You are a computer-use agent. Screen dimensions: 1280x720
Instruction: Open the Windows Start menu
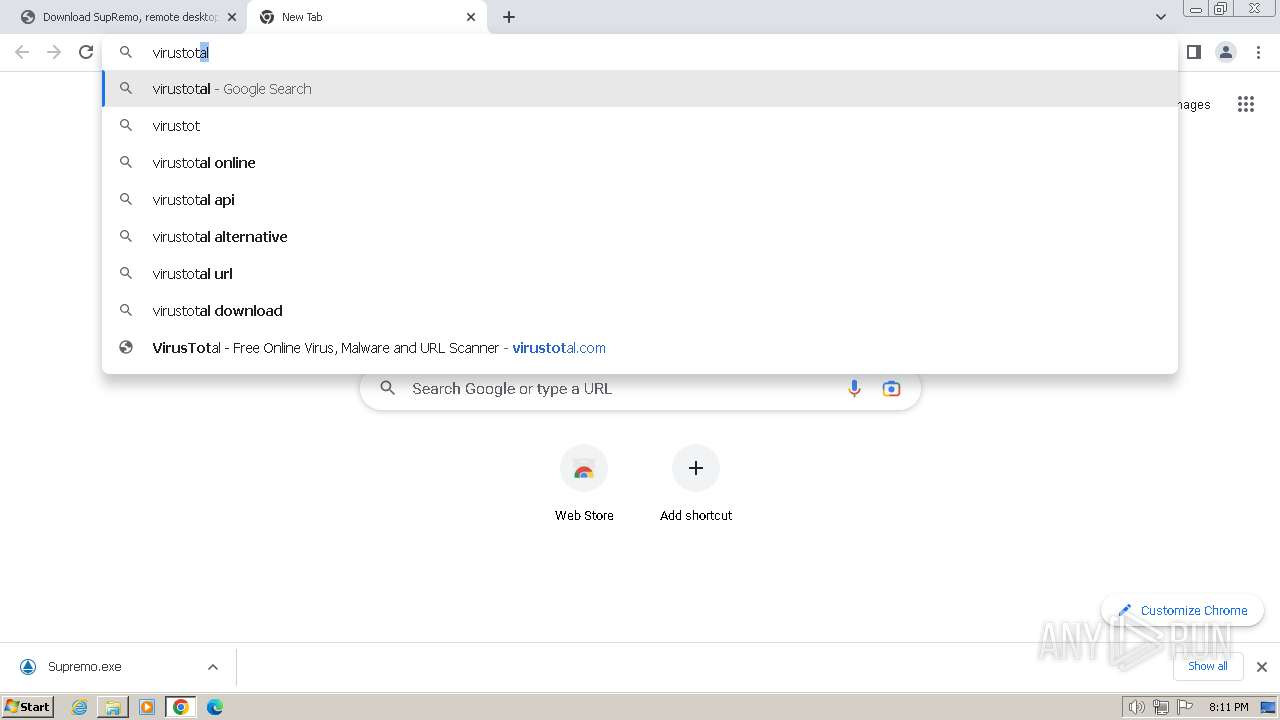[28, 707]
